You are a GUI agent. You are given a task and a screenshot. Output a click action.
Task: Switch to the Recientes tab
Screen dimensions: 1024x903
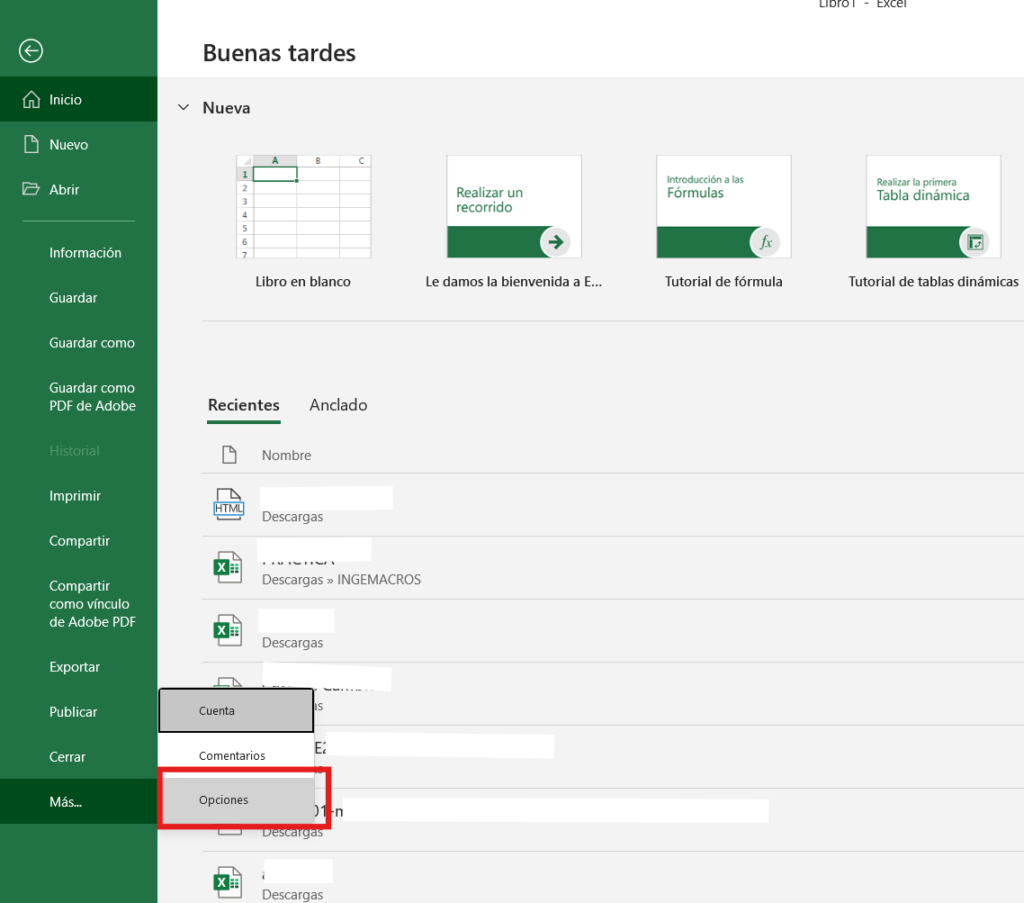244,405
